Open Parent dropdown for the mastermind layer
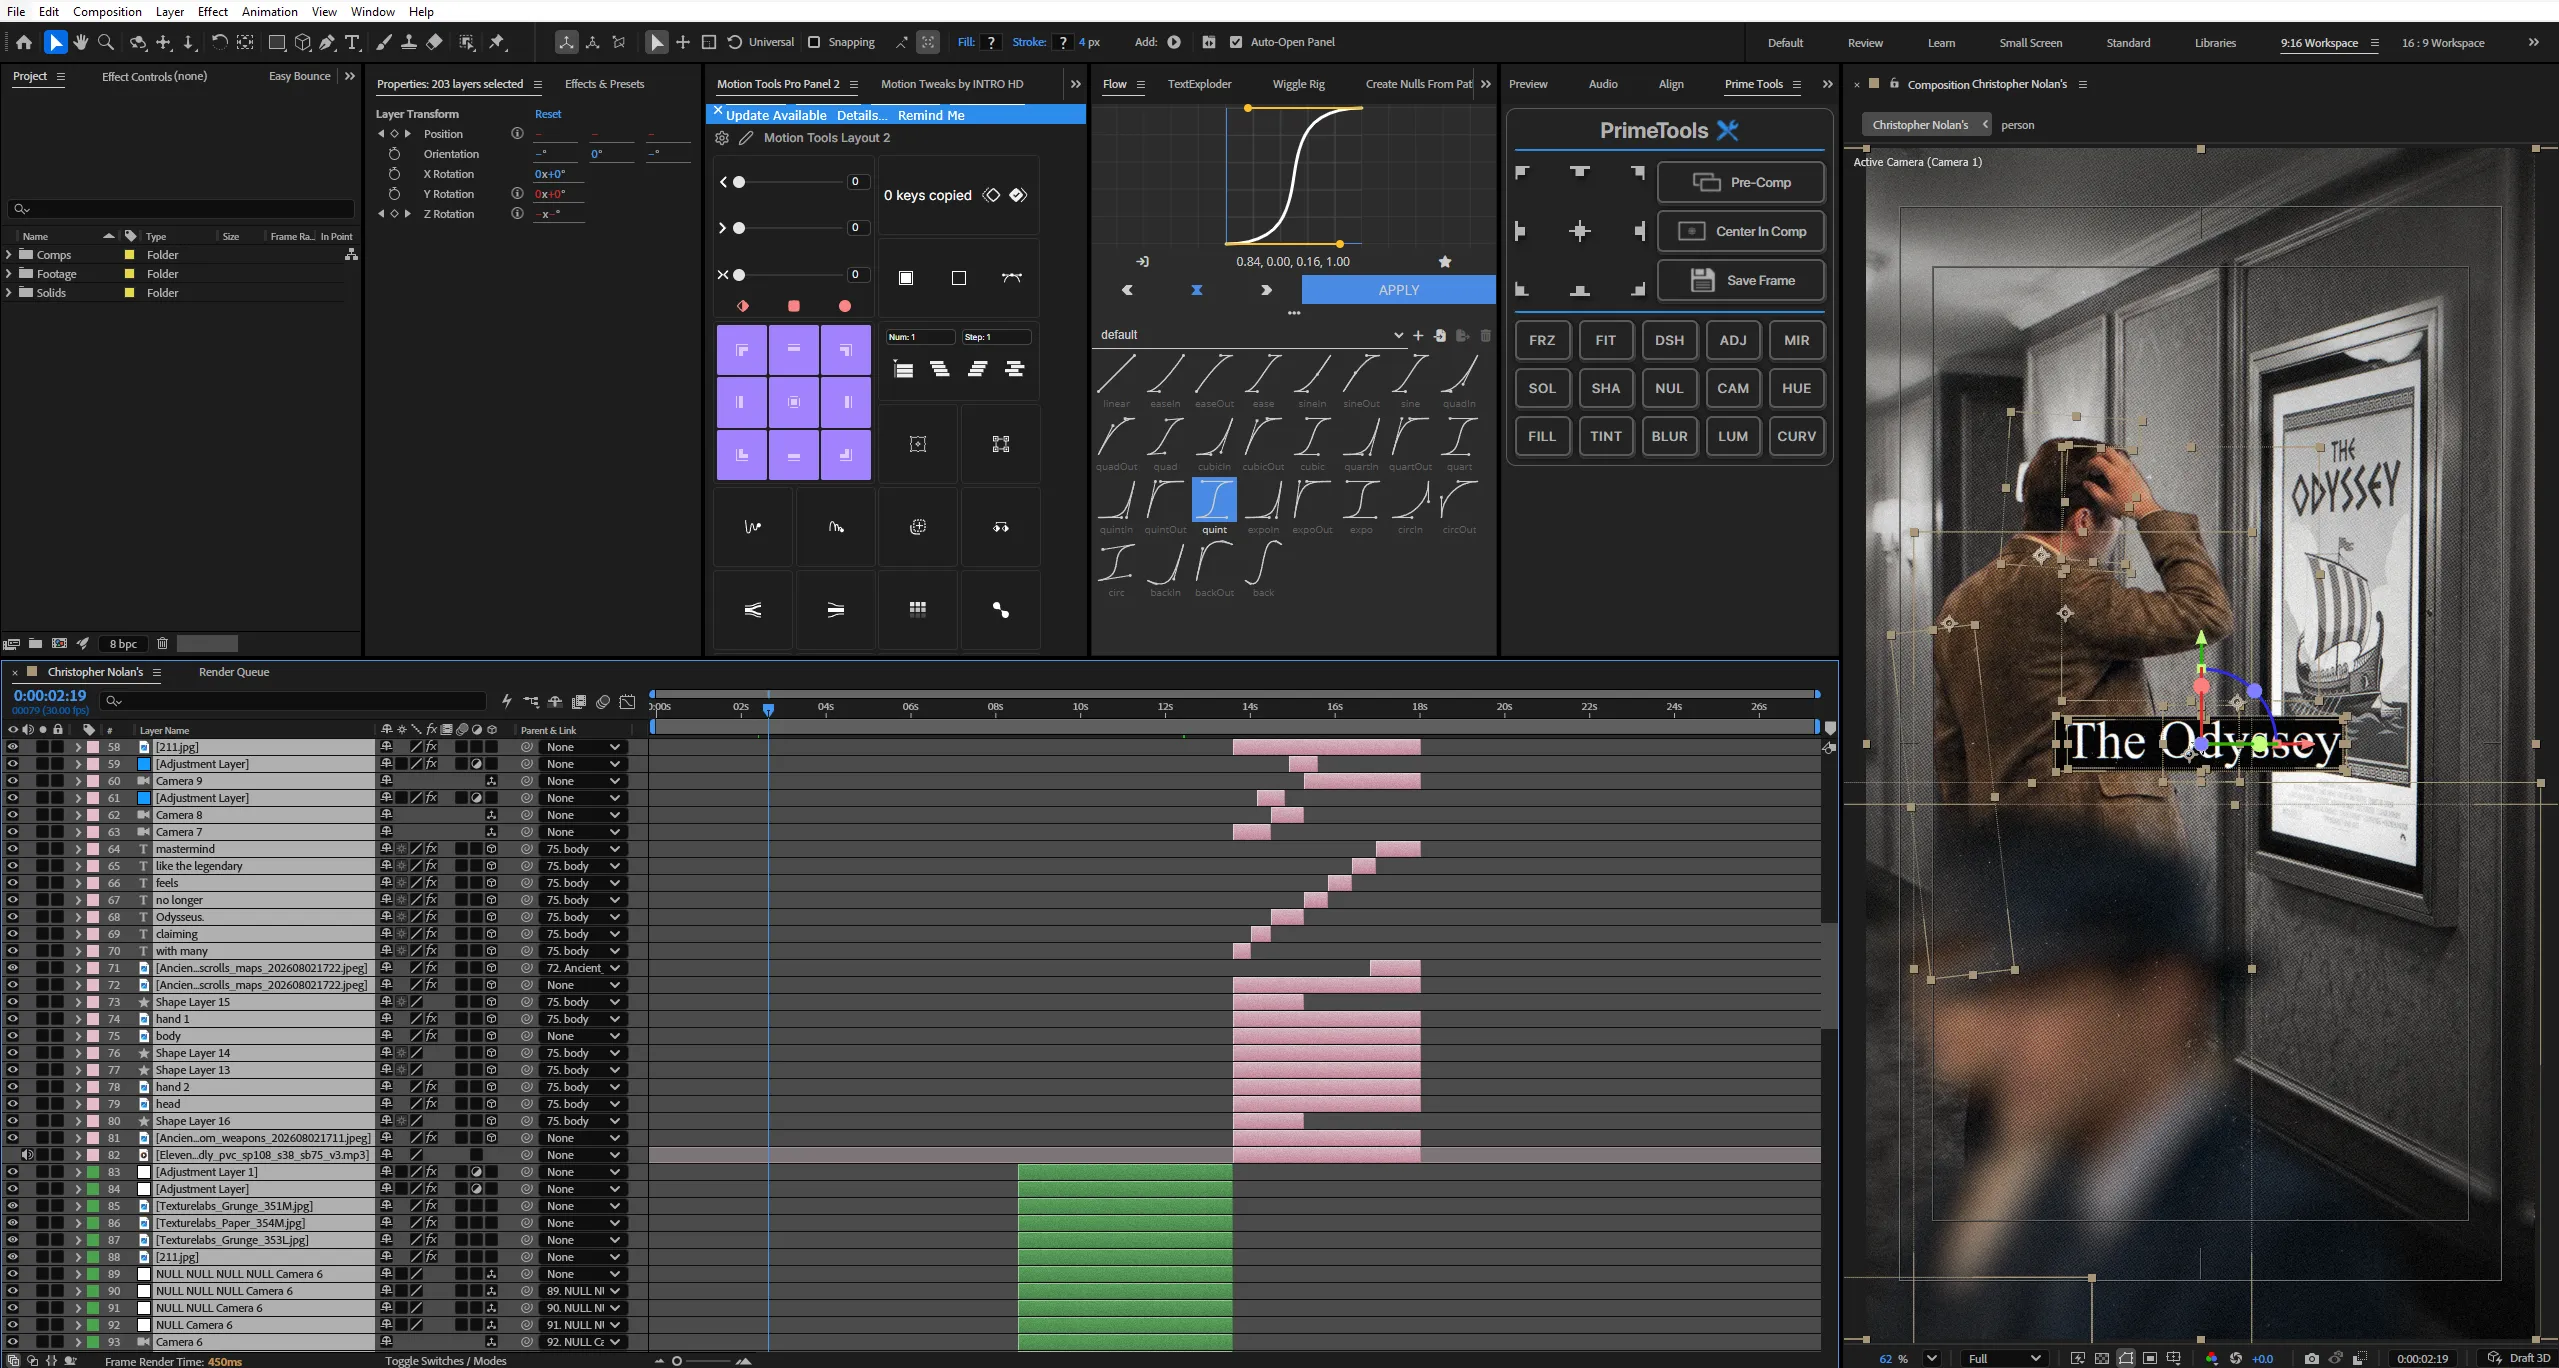 pyautogui.click(x=583, y=849)
